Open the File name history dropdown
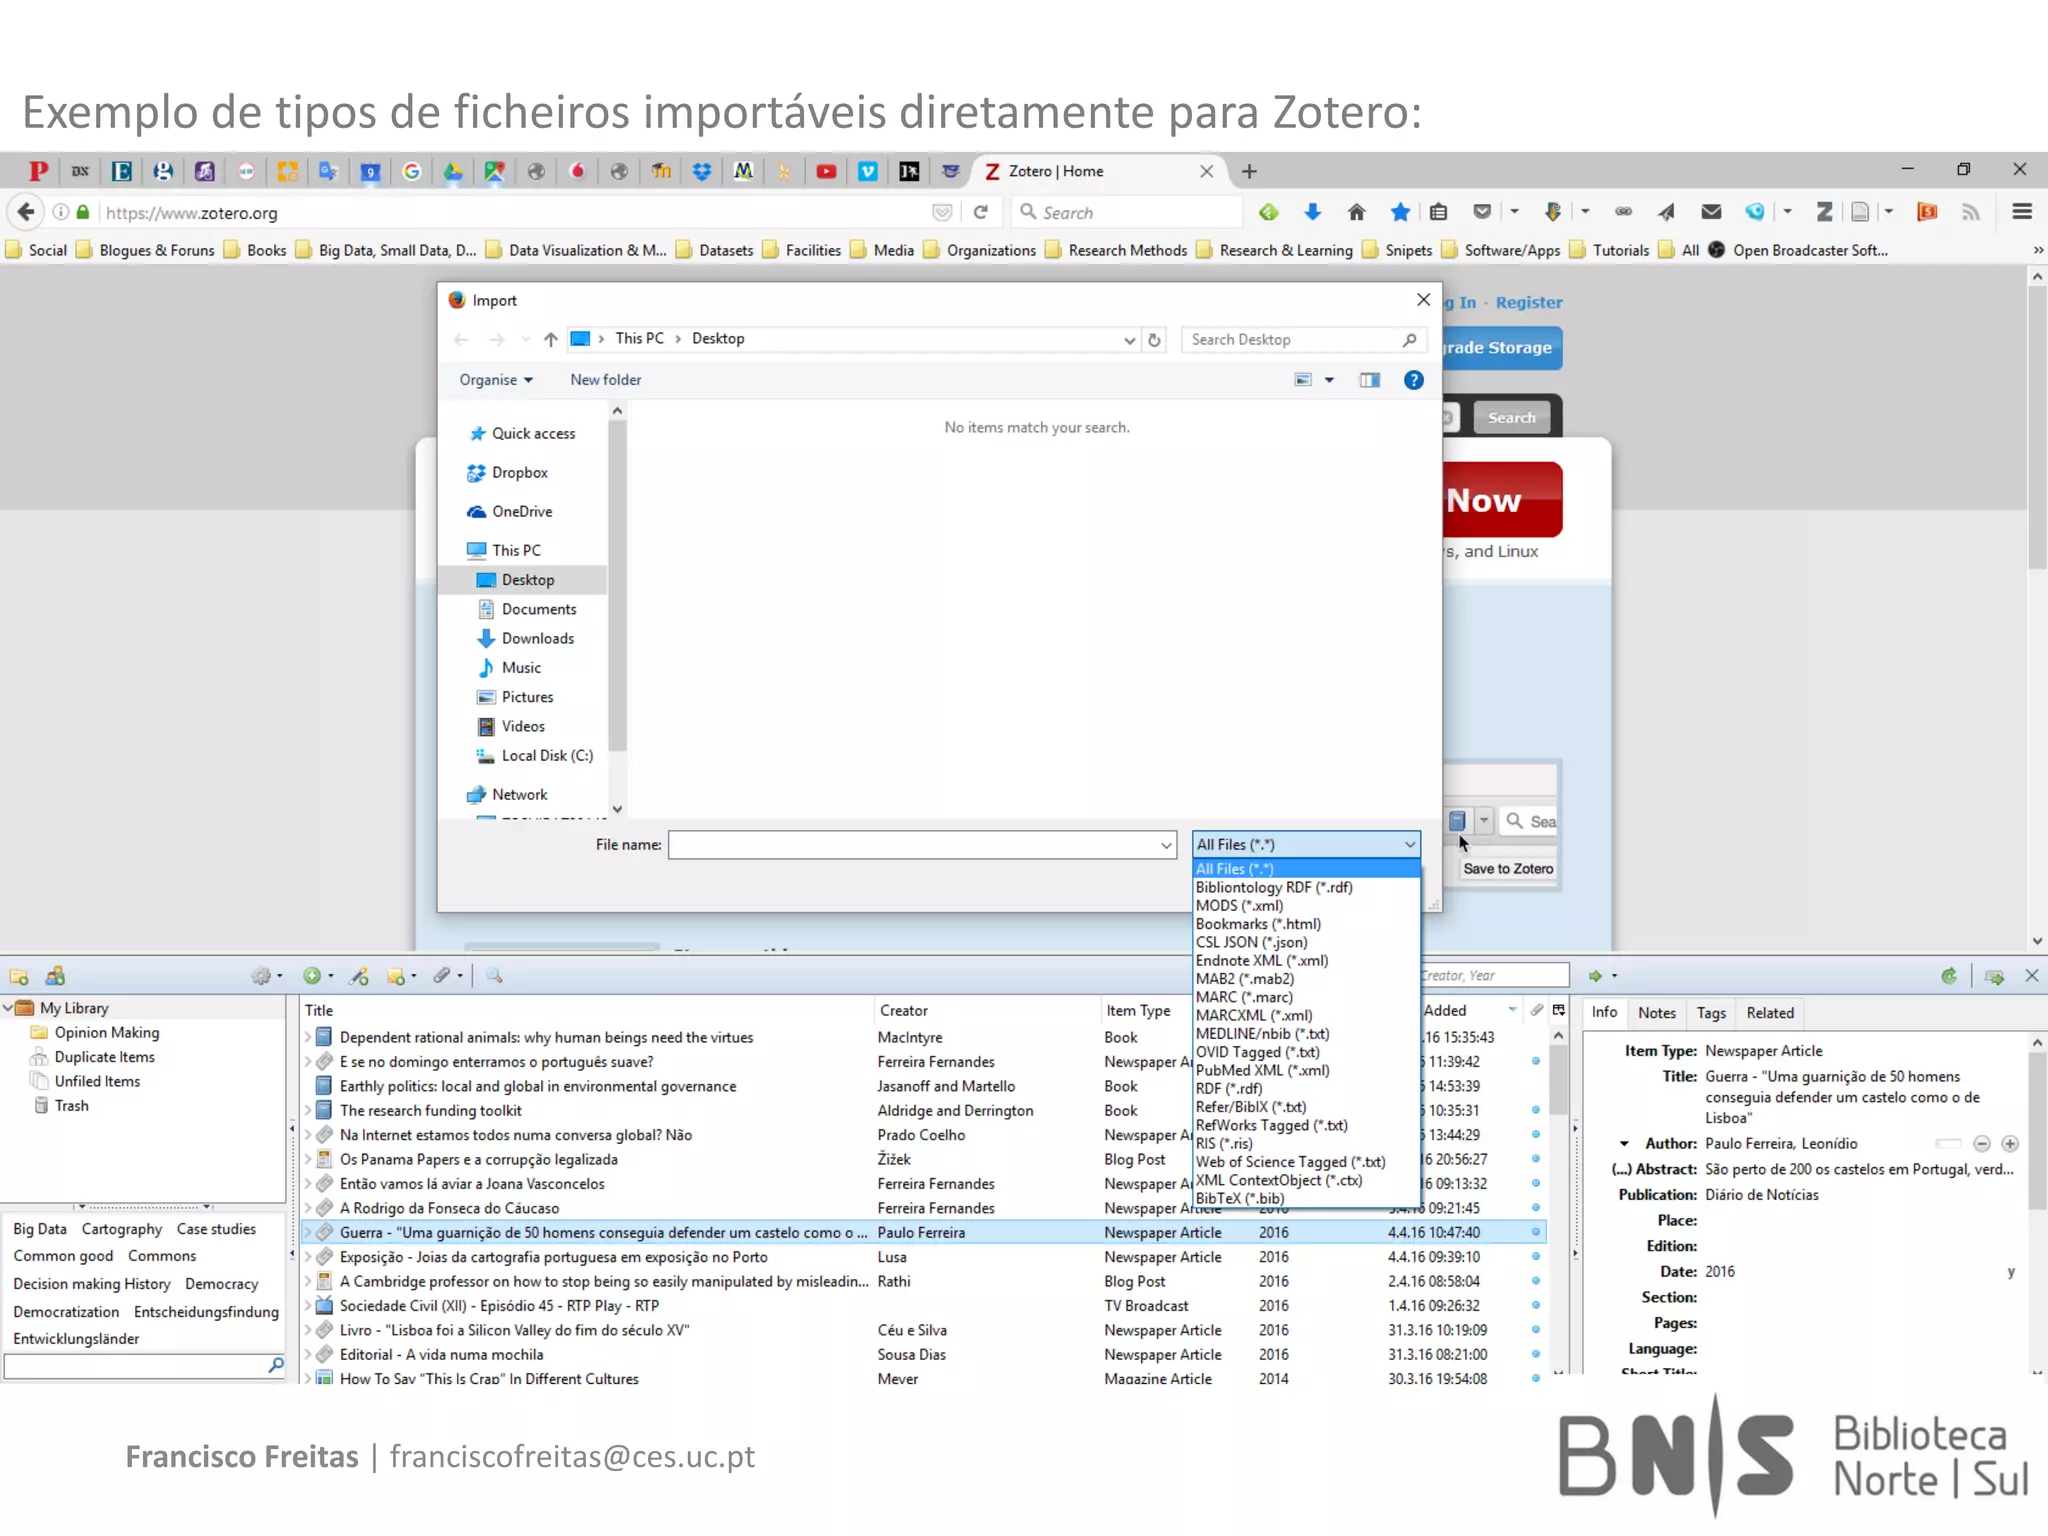 click(1166, 846)
